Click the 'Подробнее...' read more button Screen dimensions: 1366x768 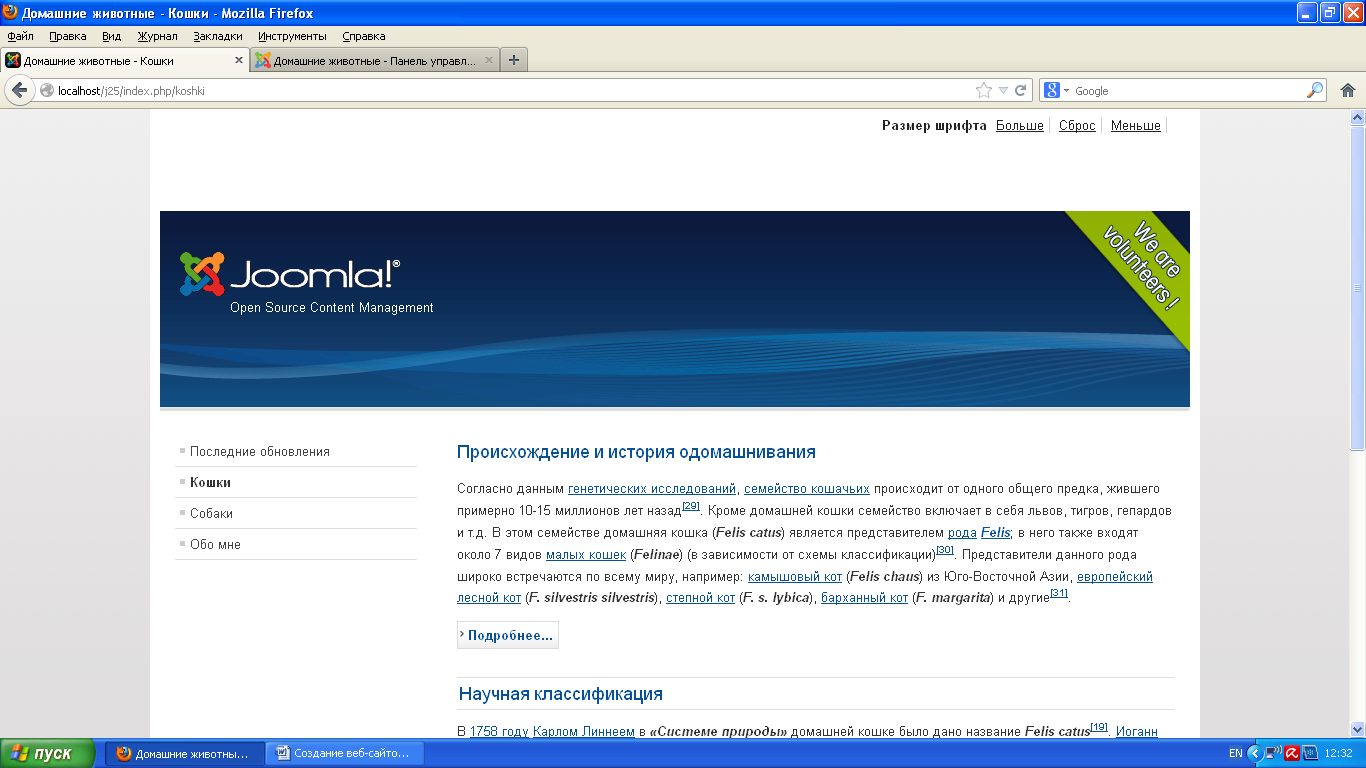[x=508, y=635]
